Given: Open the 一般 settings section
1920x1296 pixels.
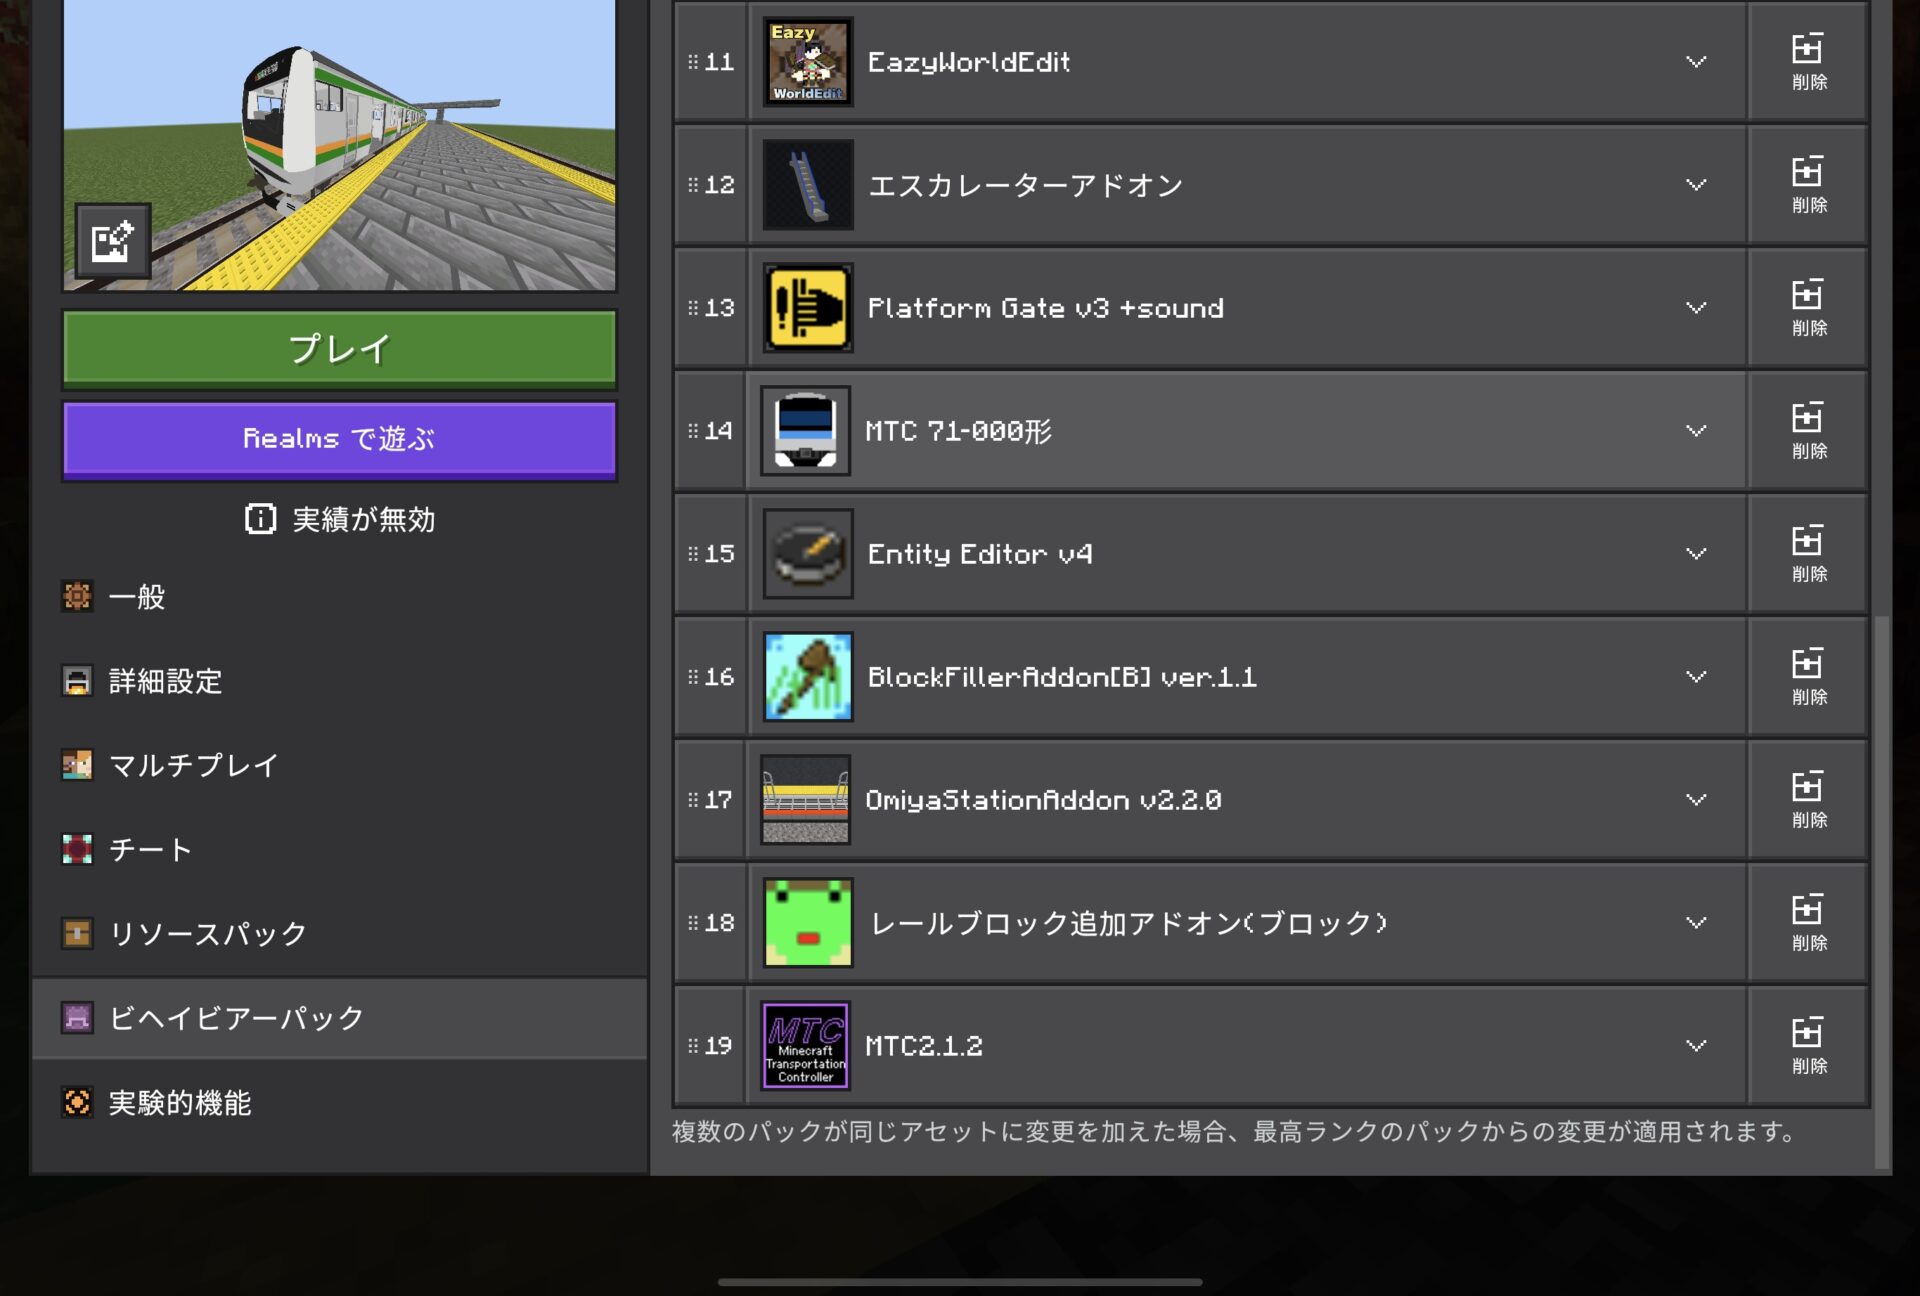Looking at the screenshot, I should pos(340,597).
